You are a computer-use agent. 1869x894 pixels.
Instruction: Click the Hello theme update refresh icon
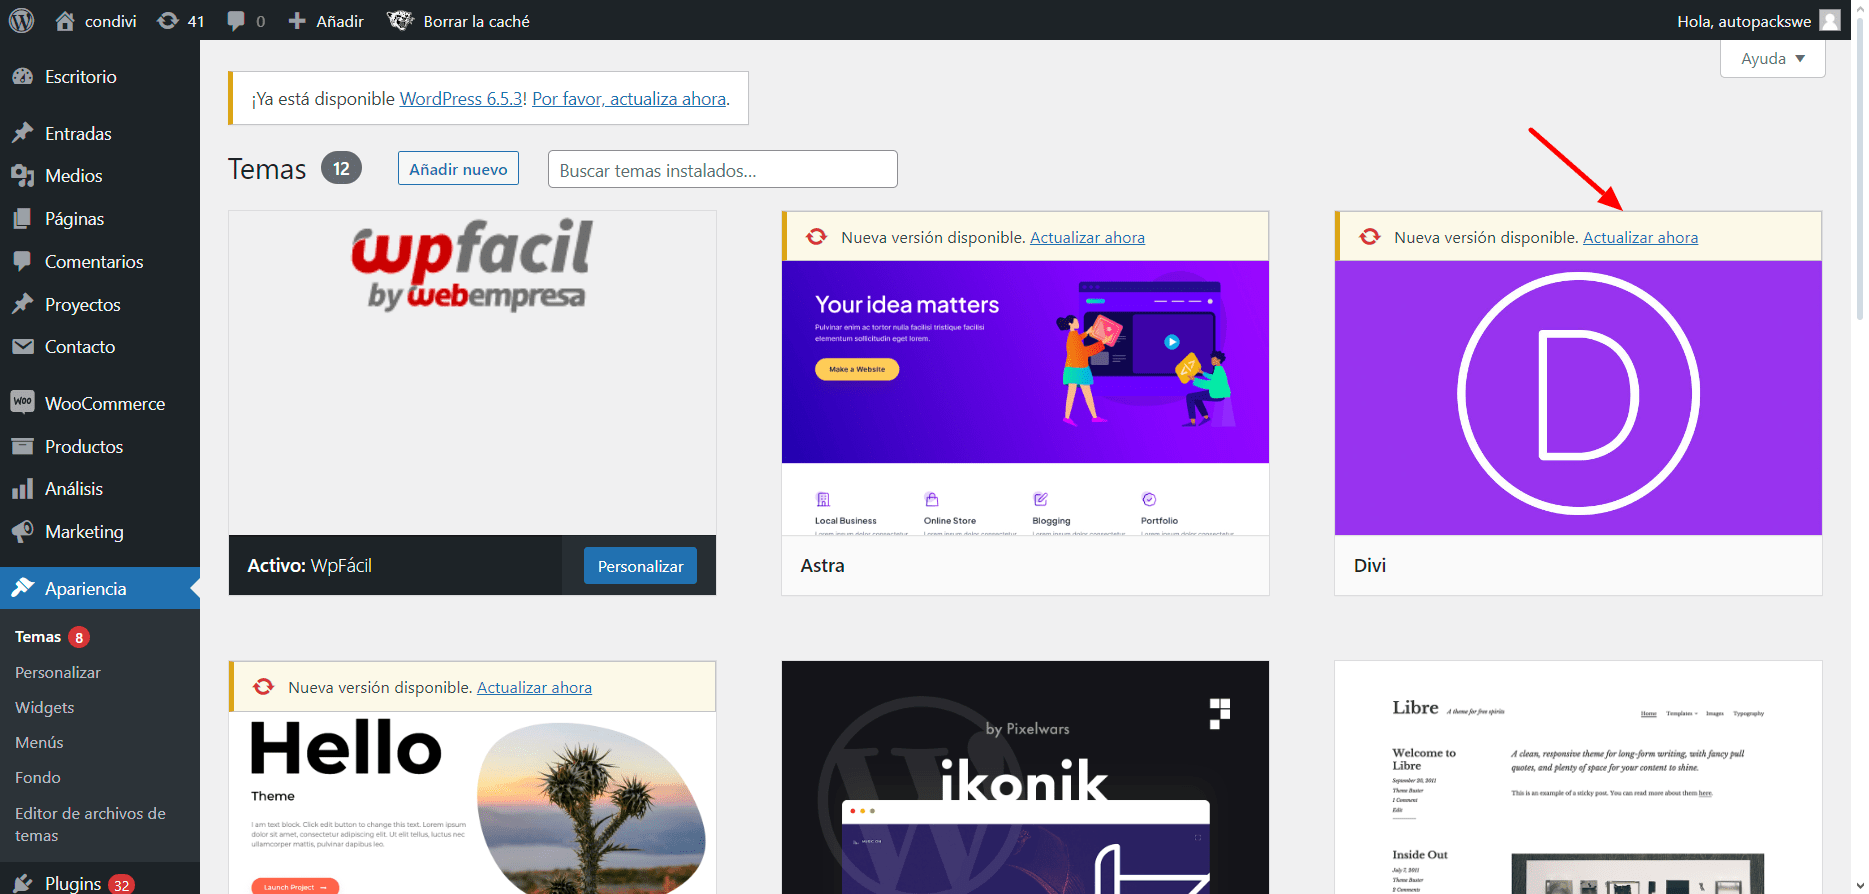(x=264, y=687)
